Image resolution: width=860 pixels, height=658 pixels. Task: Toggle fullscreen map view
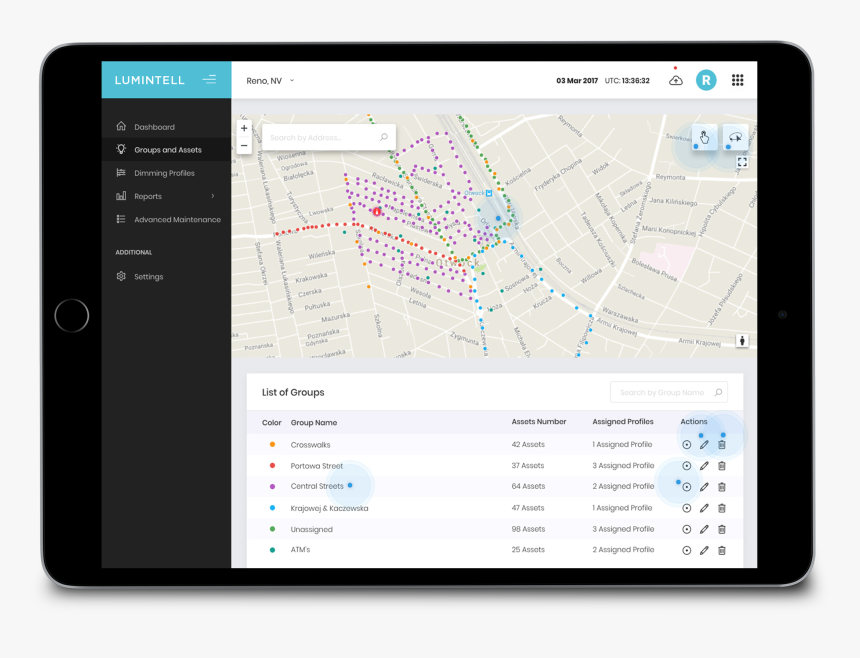click(x=742, y=162)
